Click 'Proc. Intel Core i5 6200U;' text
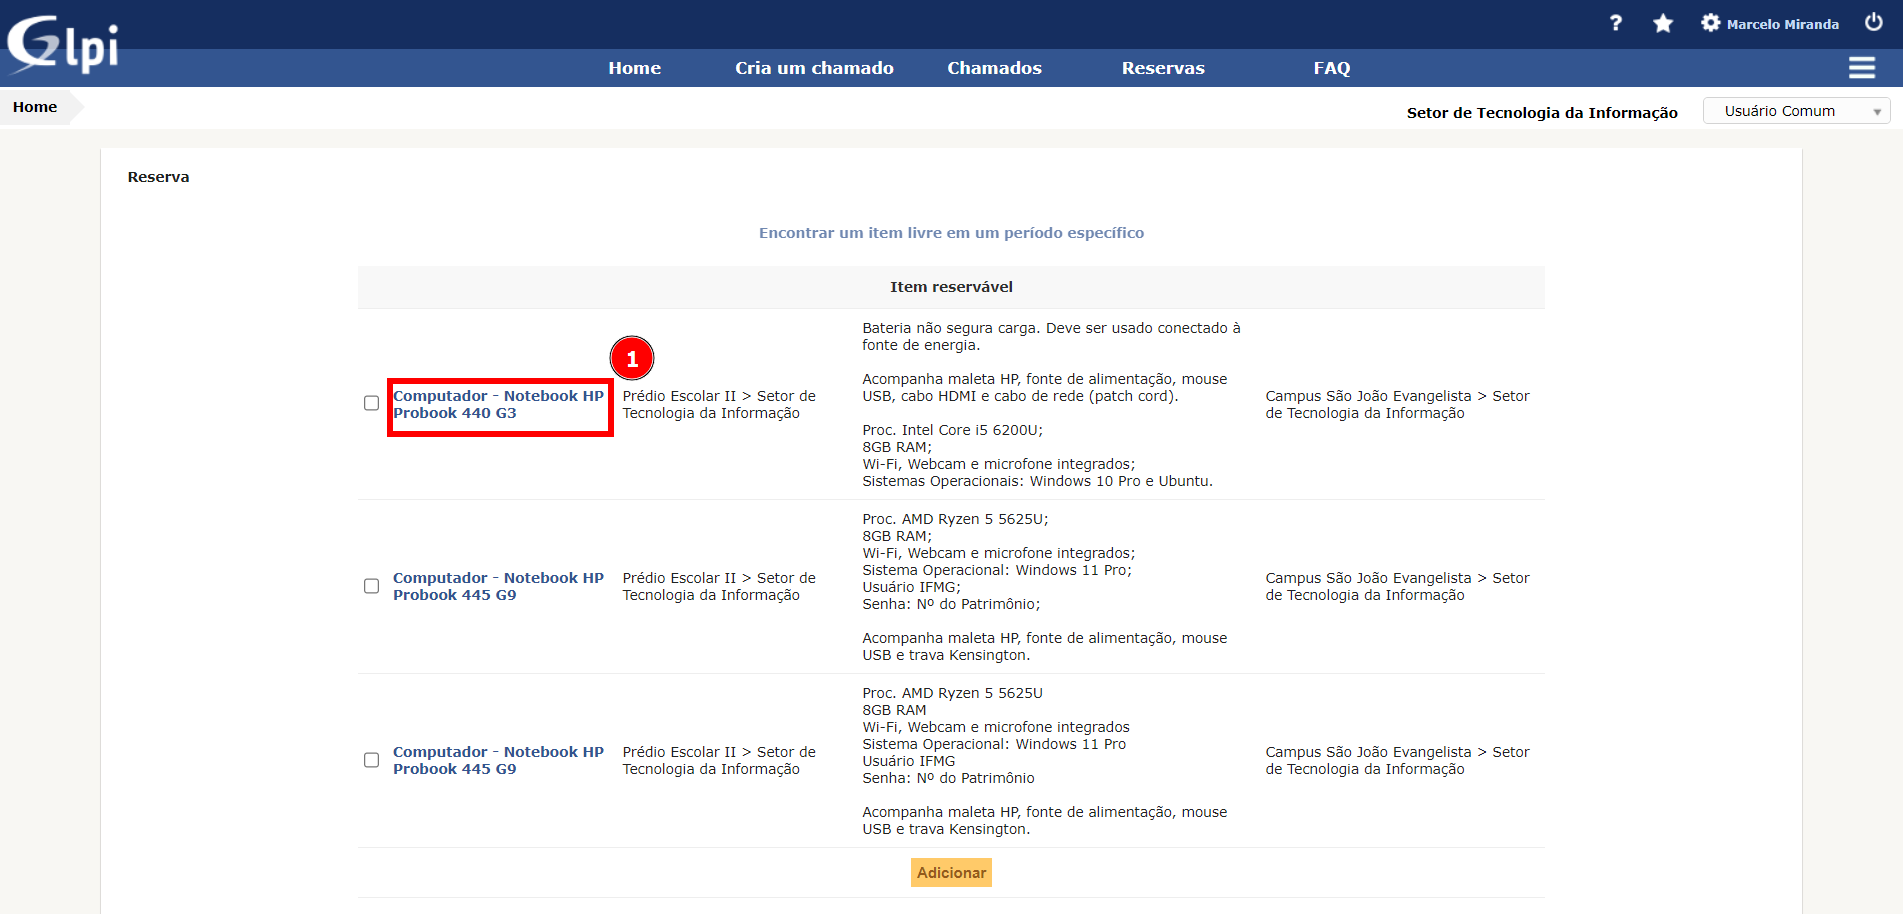 (952, 430)
